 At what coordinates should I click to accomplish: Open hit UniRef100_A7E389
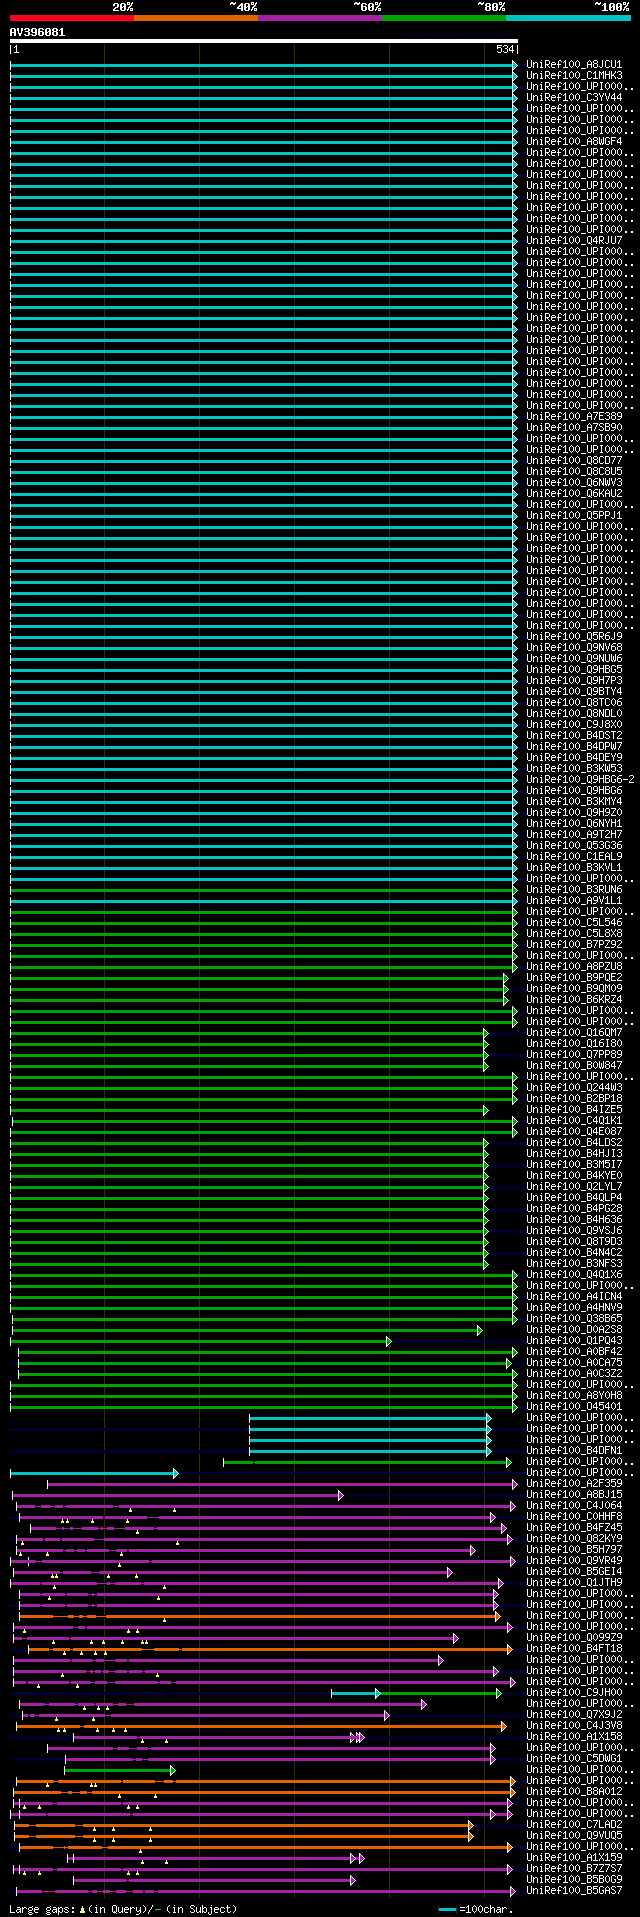[x=574, y=416]
